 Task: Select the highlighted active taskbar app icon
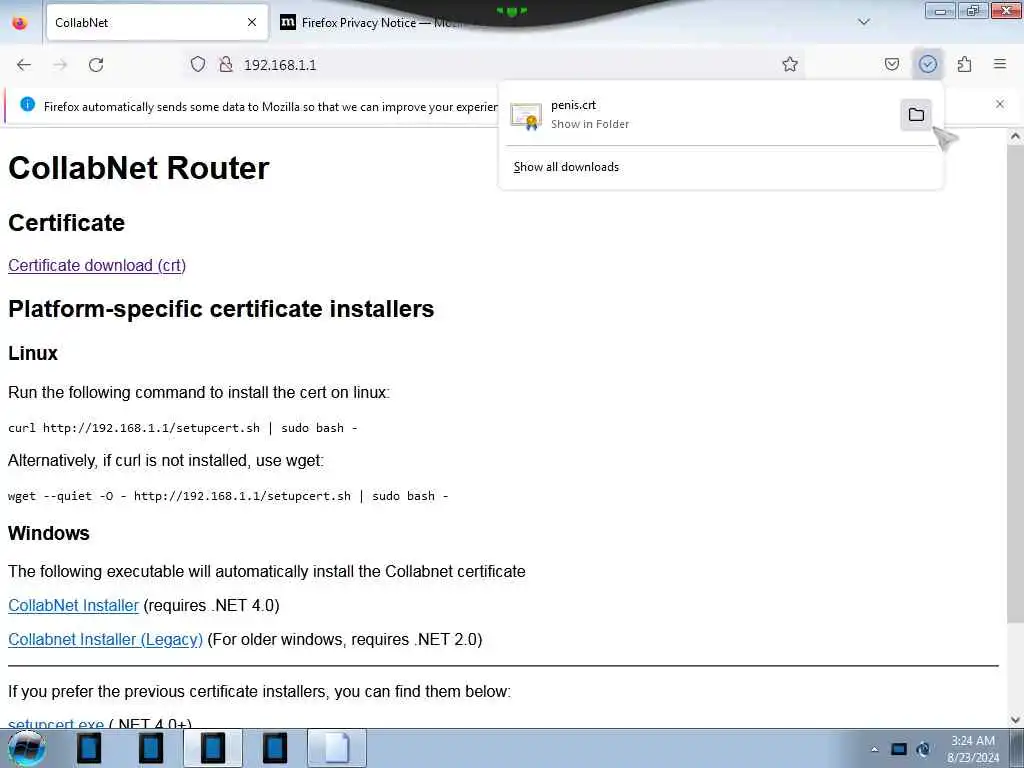click(213, 748)
